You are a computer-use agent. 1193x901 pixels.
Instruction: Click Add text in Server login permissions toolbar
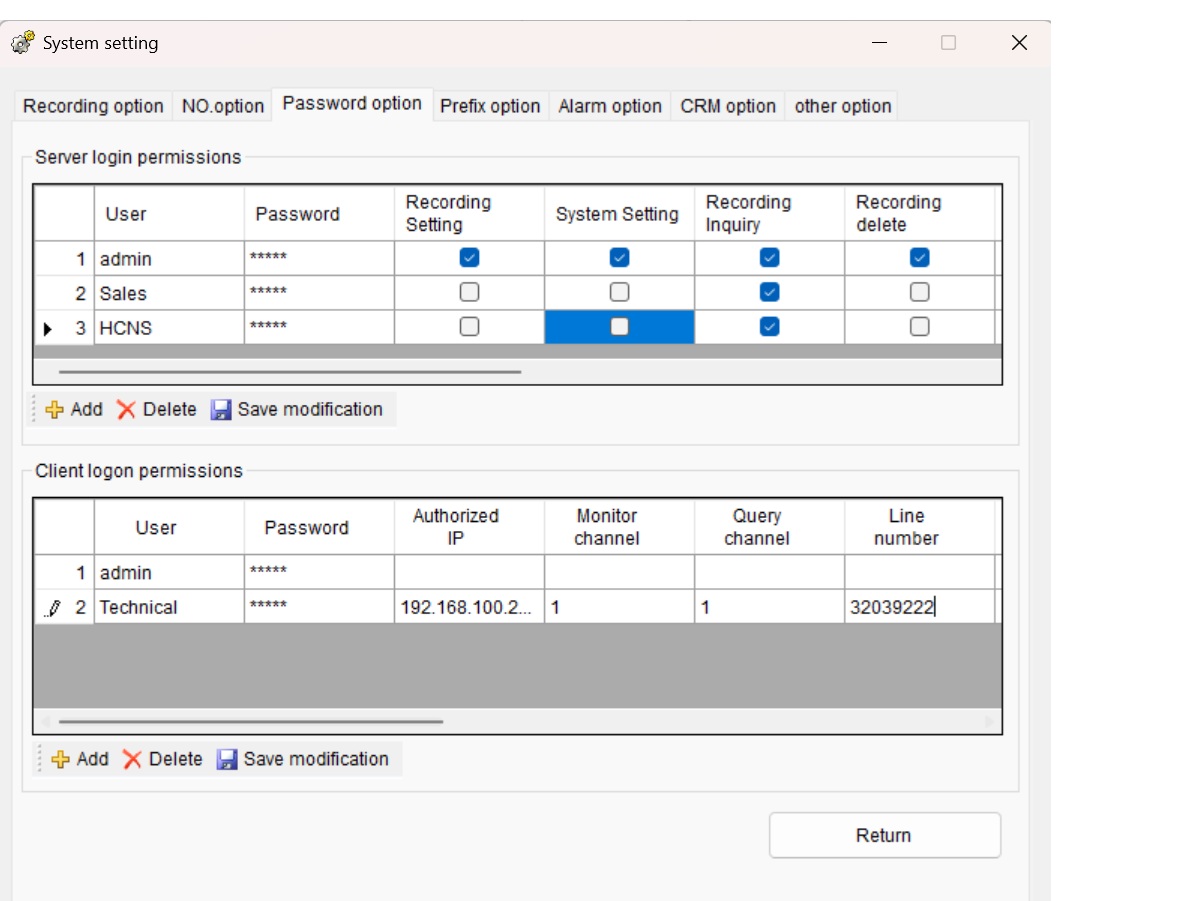pyautogui.click(x=87, y=409)
